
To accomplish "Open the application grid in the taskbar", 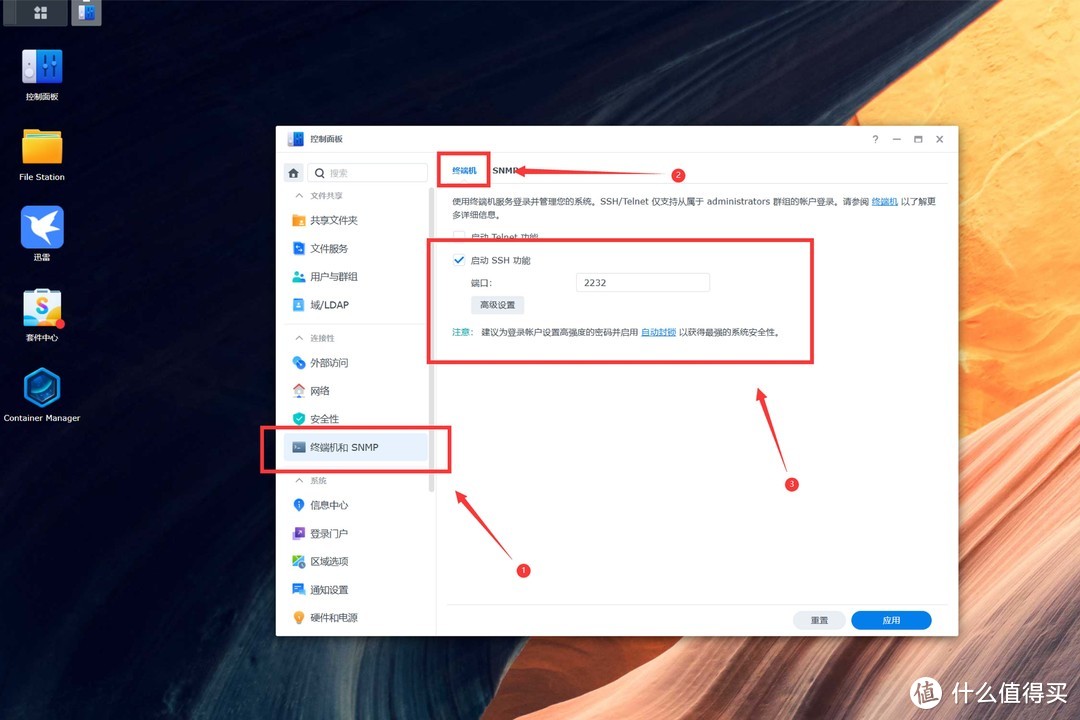I will click(x=38, y=13).
